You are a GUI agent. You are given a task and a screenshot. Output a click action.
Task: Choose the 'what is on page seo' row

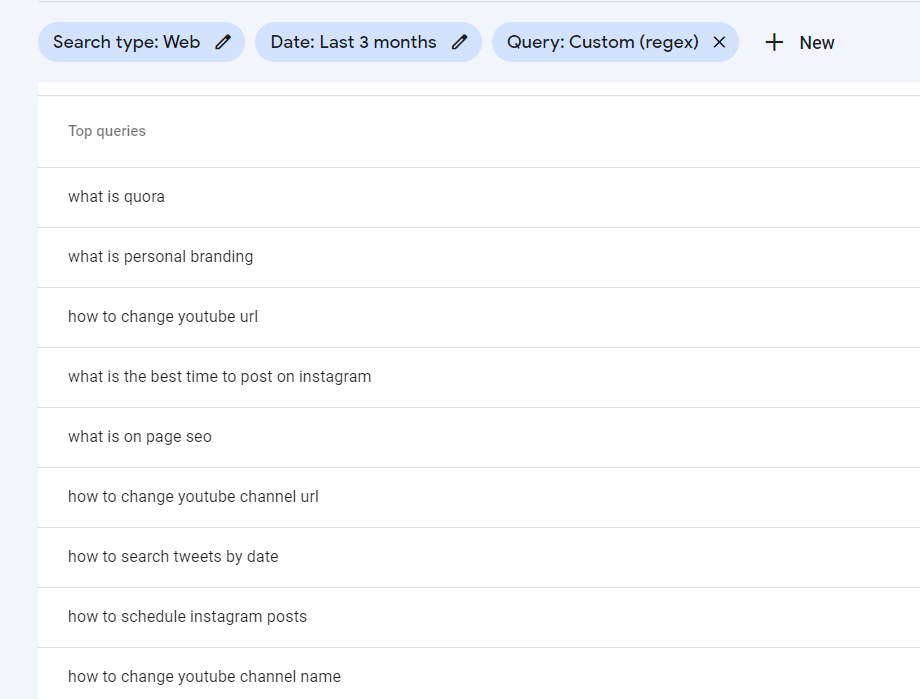tap(140, 437)
